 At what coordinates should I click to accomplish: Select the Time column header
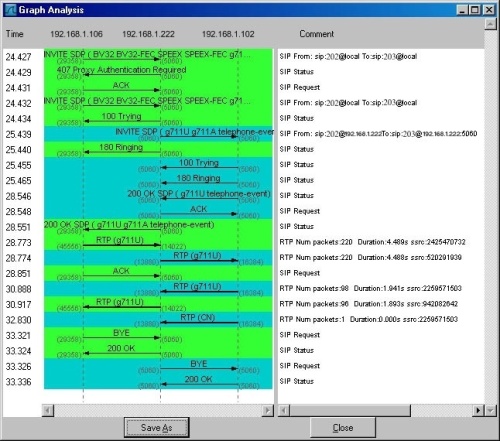coord(15,34)
